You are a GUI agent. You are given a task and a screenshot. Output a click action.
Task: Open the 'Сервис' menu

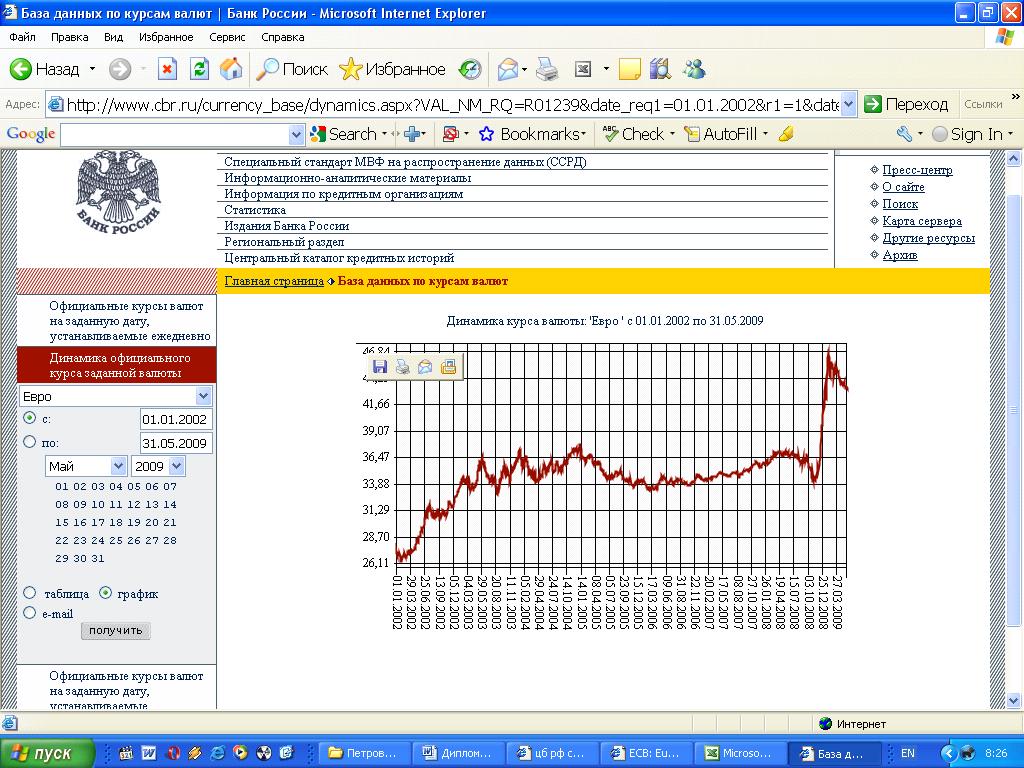(x=227, y=37)
